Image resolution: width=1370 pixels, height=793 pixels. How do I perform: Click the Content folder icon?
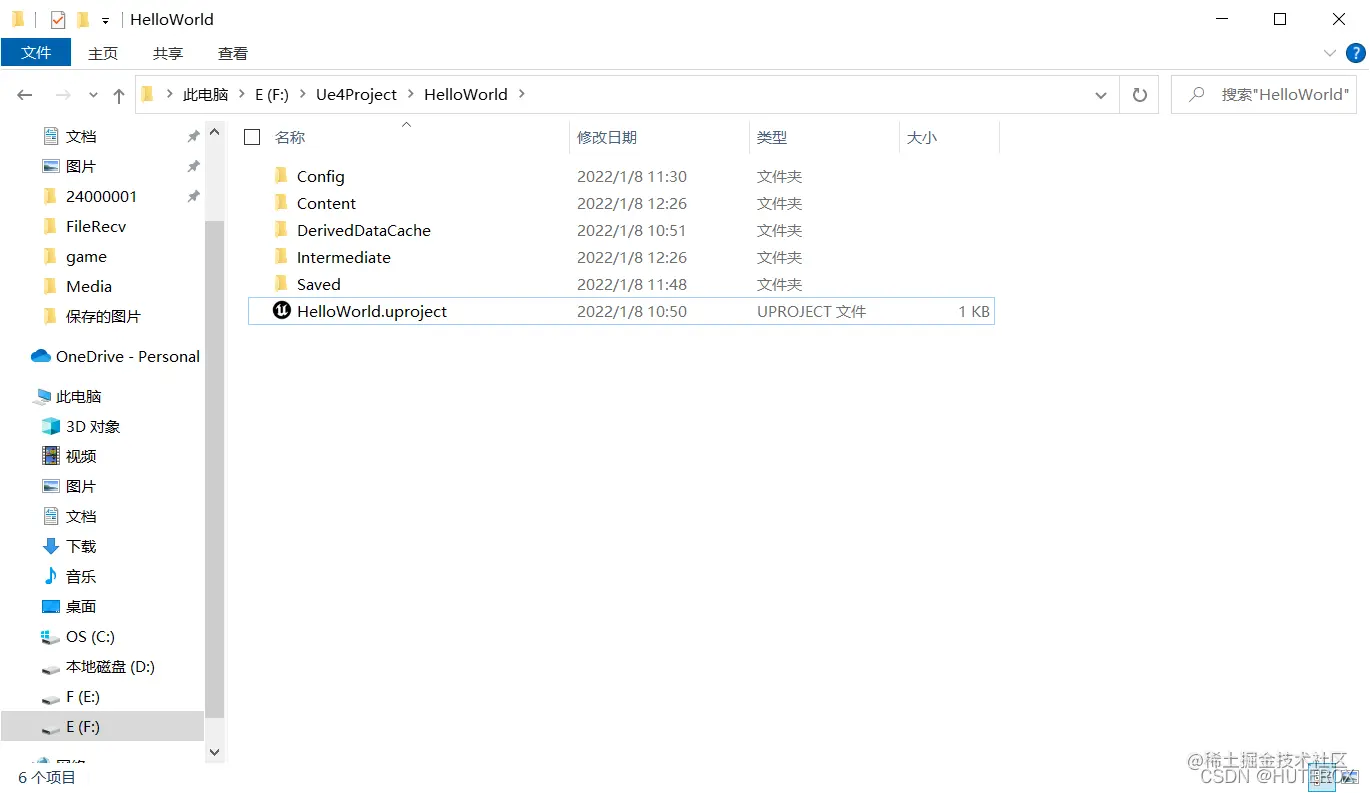point(281,203)
